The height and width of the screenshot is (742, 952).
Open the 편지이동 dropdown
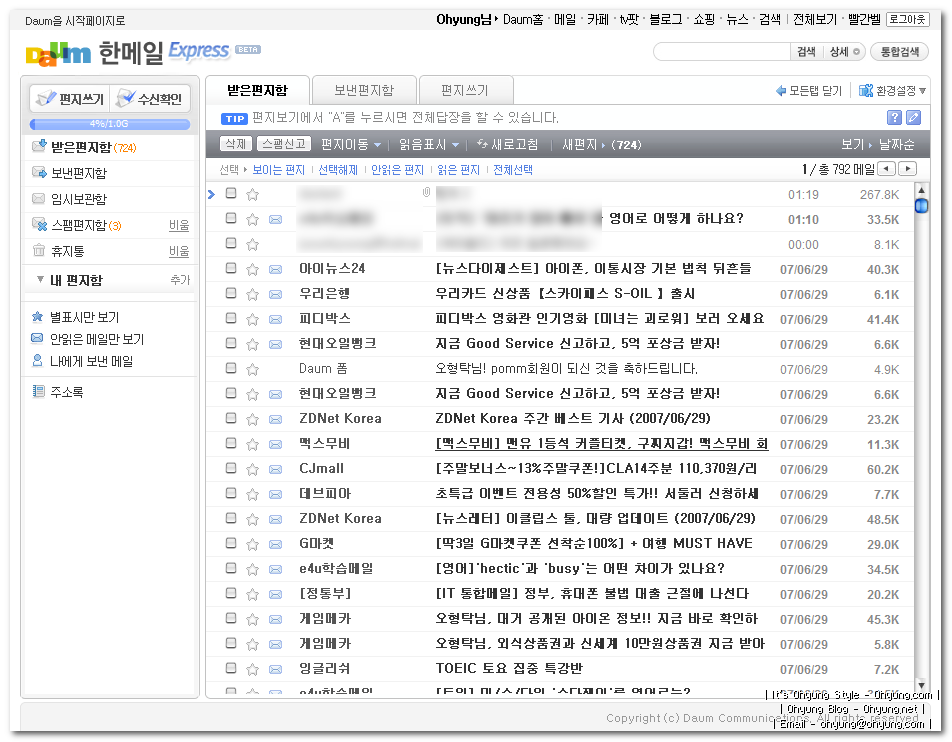point(350,145)
